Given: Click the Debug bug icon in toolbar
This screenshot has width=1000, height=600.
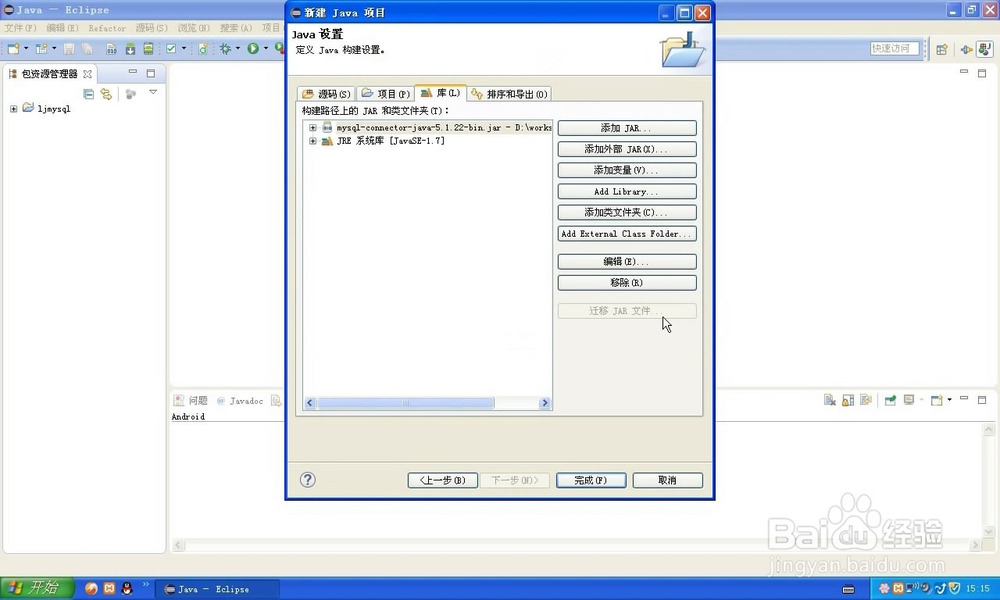Looking at the screenshot, I should 225,48.
